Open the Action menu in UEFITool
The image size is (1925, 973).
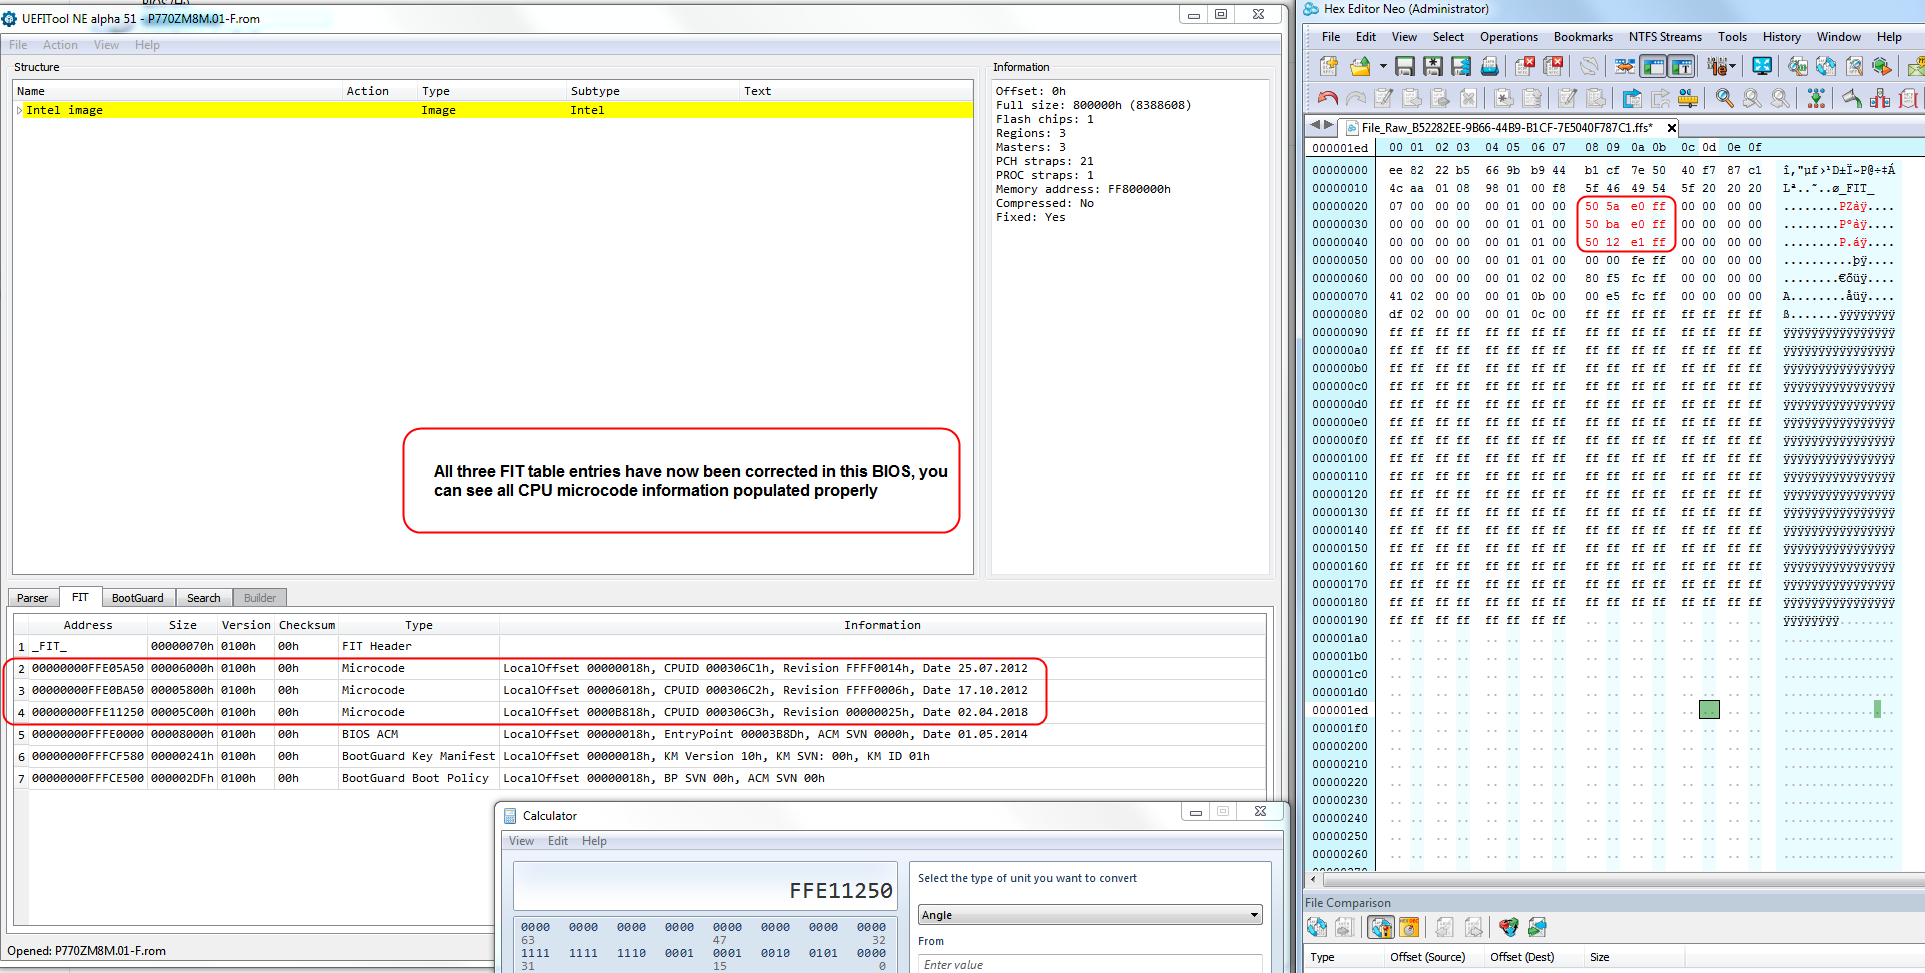(x=60, y=45)
